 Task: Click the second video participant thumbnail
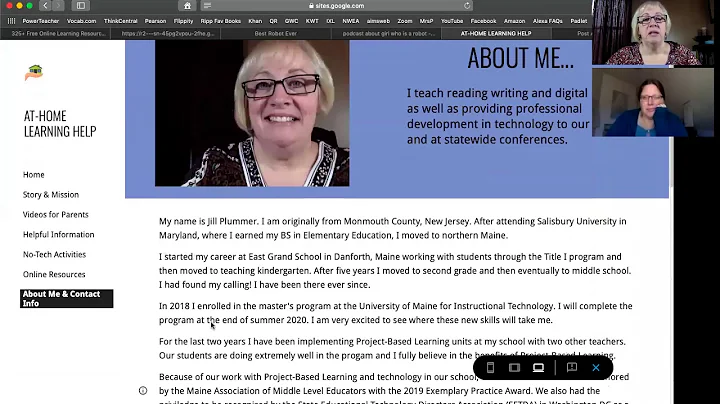(653, 102)
